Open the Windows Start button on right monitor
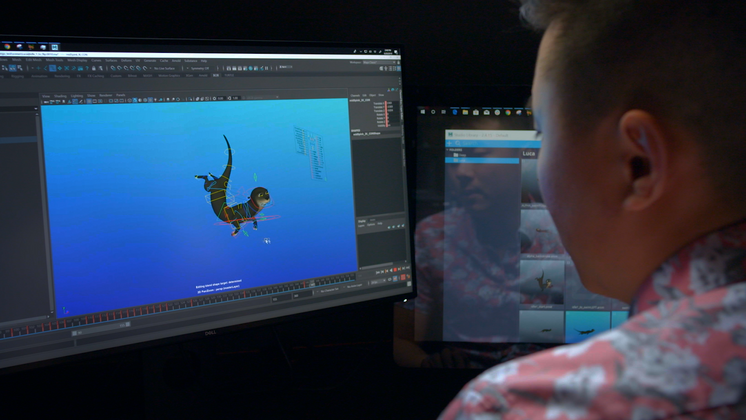746x420 pixels. click(x=422, y=112)
